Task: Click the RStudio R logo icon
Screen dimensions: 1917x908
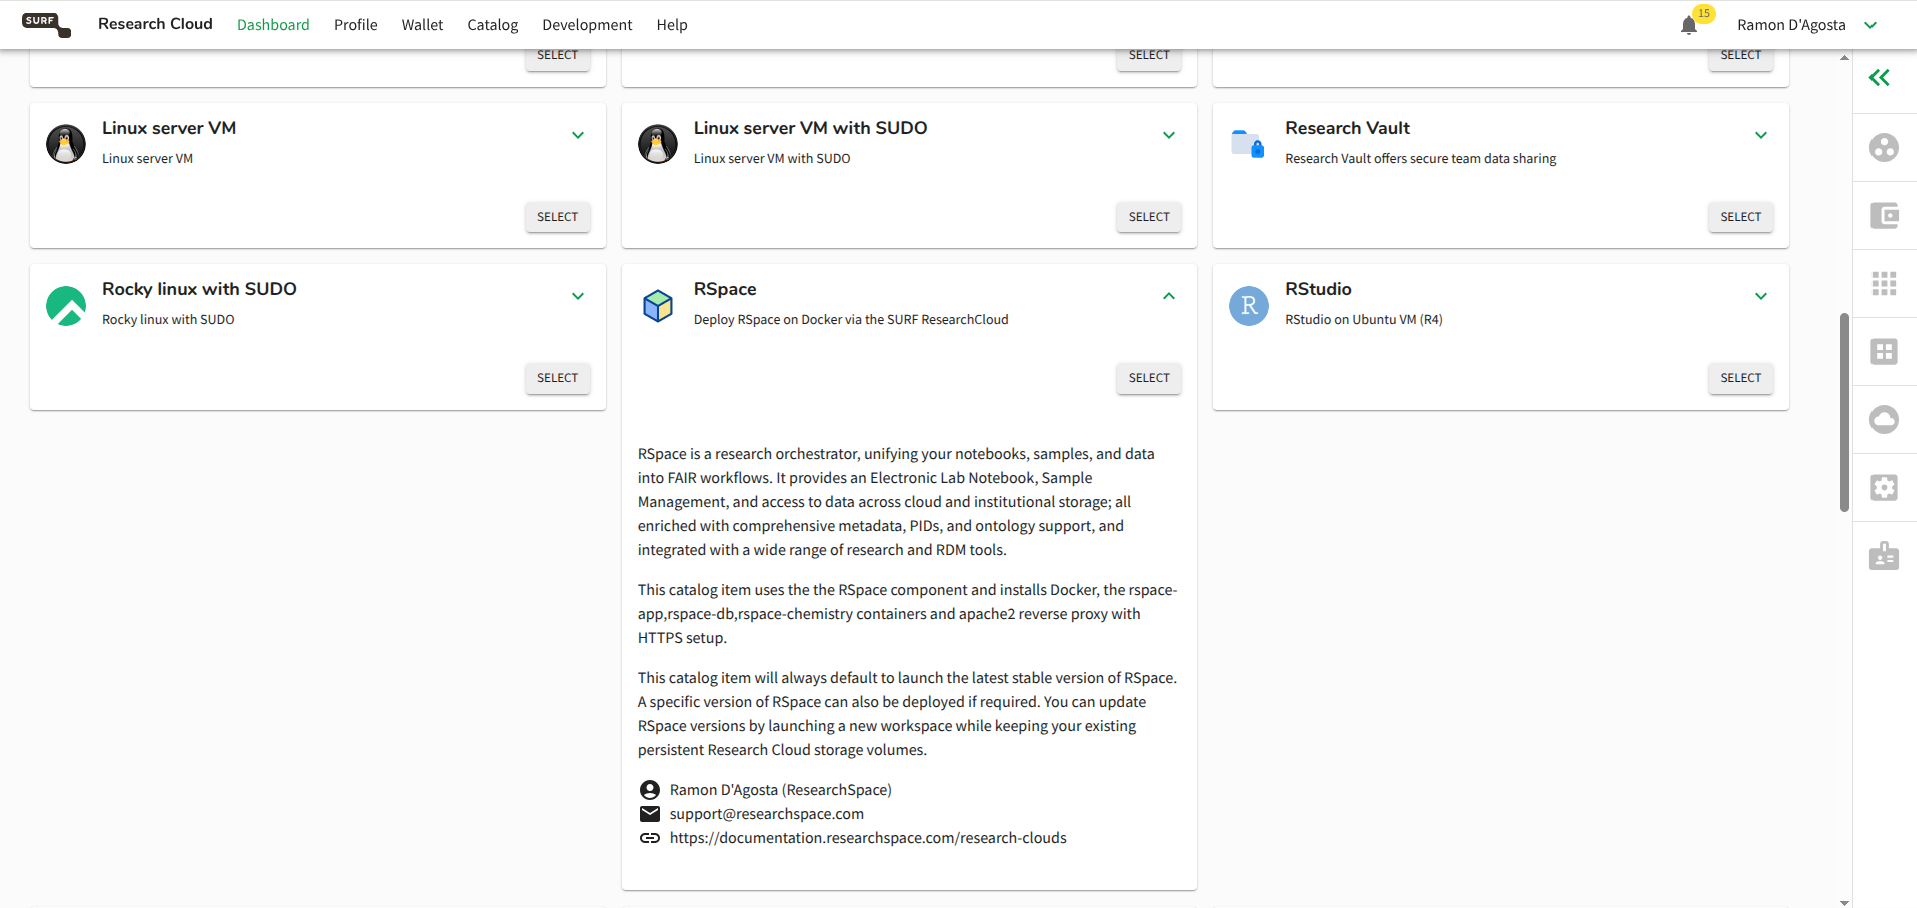Action: pyautogui.click(x=1249, y=306)
